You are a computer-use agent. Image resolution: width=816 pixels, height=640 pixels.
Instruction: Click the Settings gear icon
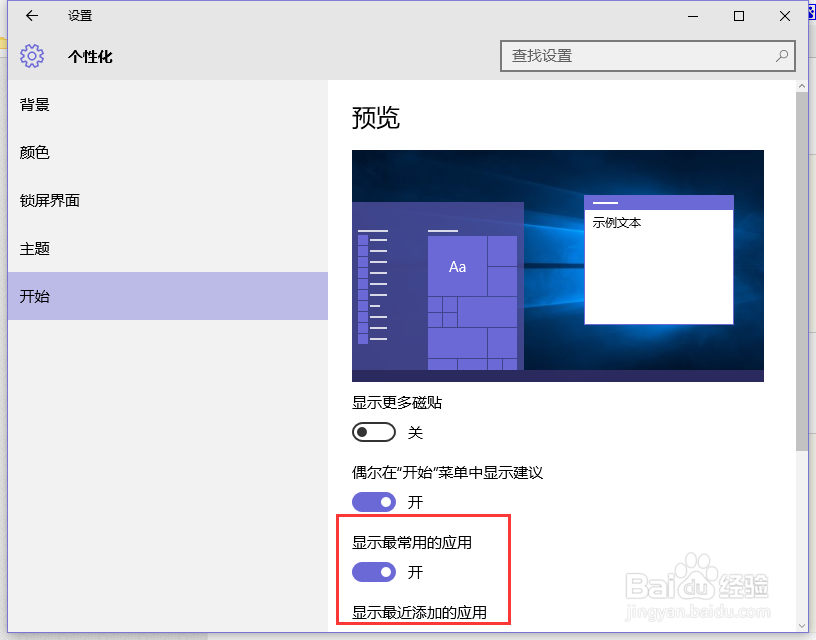tap(32, 56)
